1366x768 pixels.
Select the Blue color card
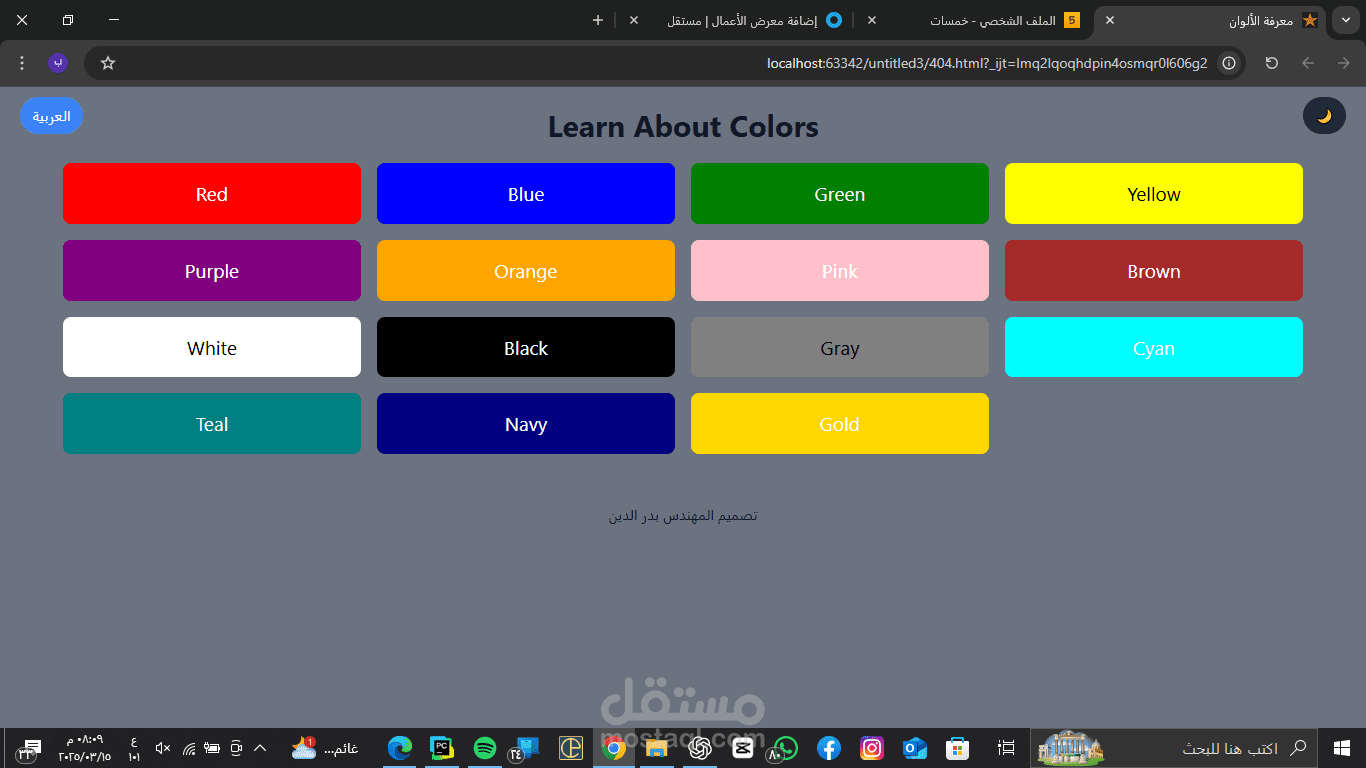(526, 194)
